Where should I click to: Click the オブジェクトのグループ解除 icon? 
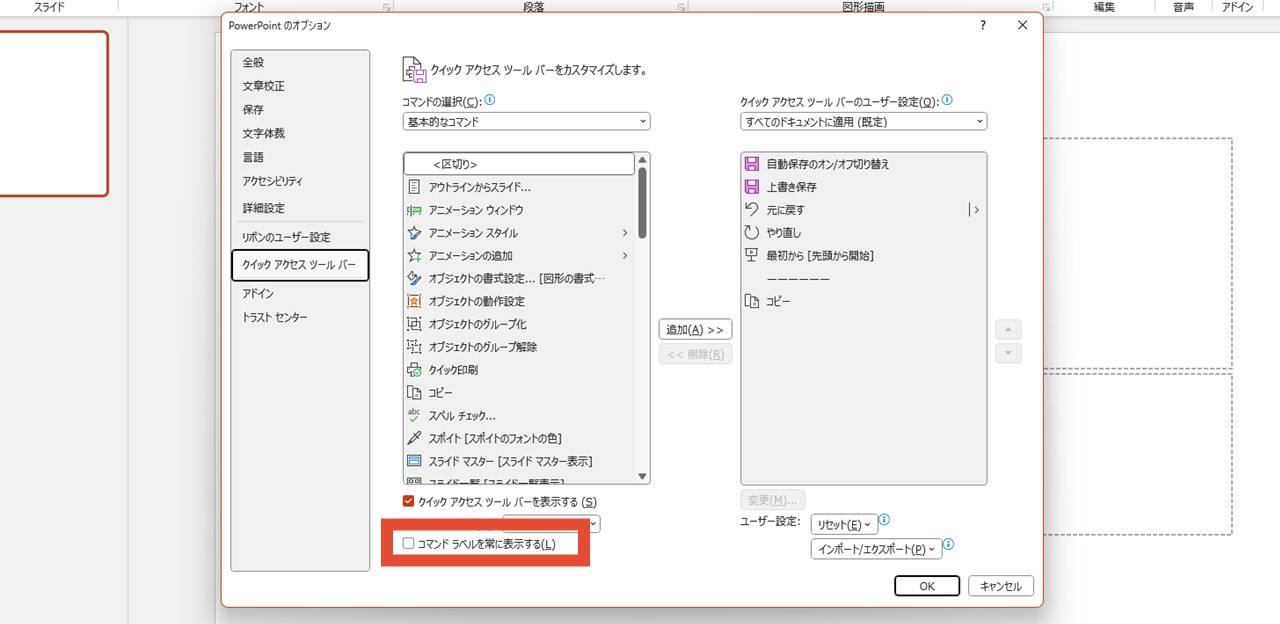click(414, 347)
